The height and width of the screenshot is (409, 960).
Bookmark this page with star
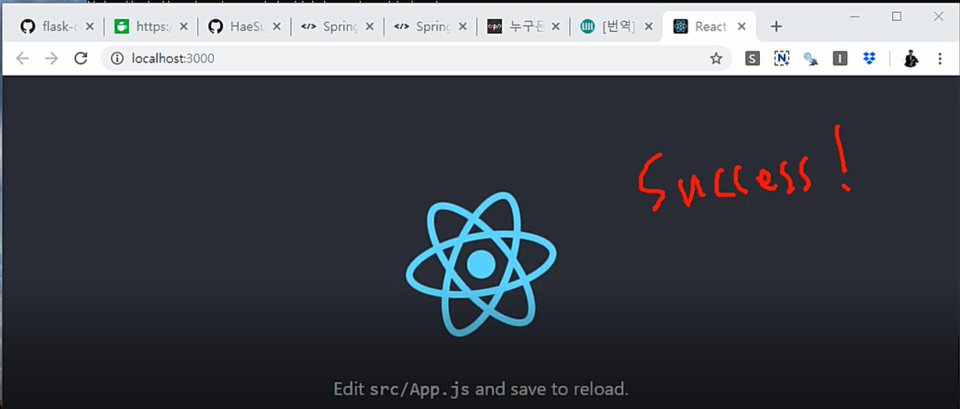tap(716, 59)
